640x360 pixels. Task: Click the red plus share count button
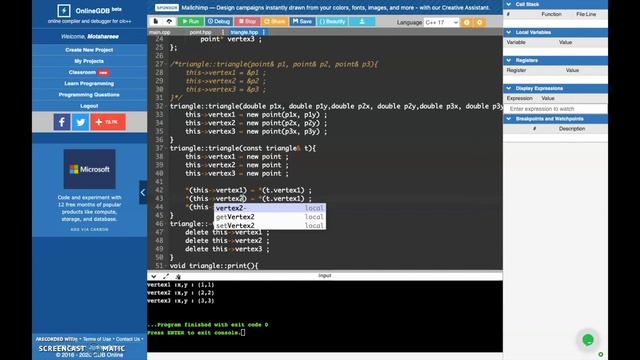[x=108, y=122]
